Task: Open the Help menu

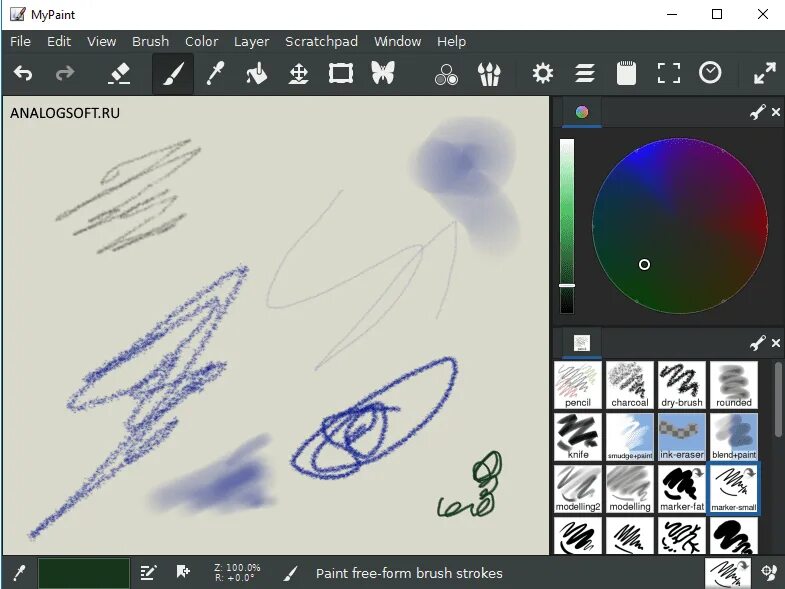Action: point(452,42)
